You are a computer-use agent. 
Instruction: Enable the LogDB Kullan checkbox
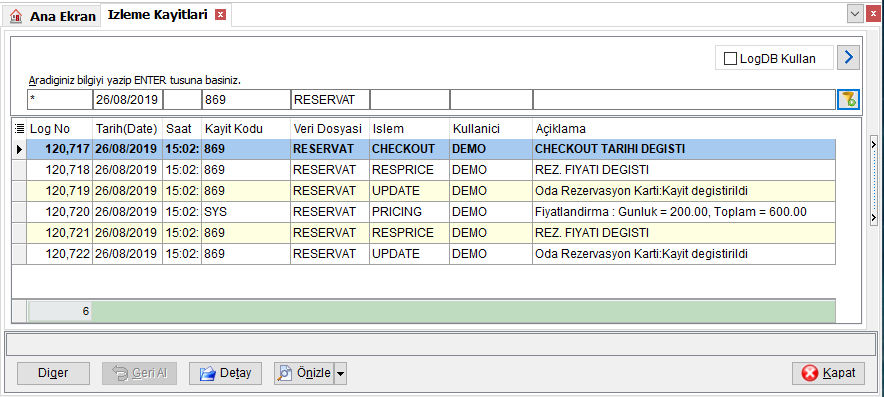point(730,58)
